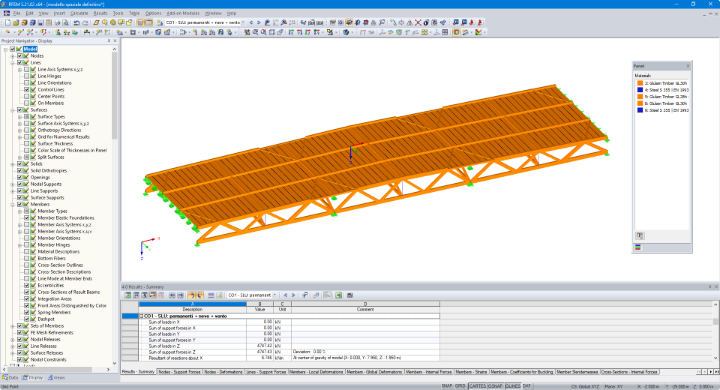Open the Views navigator tab

point(56,378)
